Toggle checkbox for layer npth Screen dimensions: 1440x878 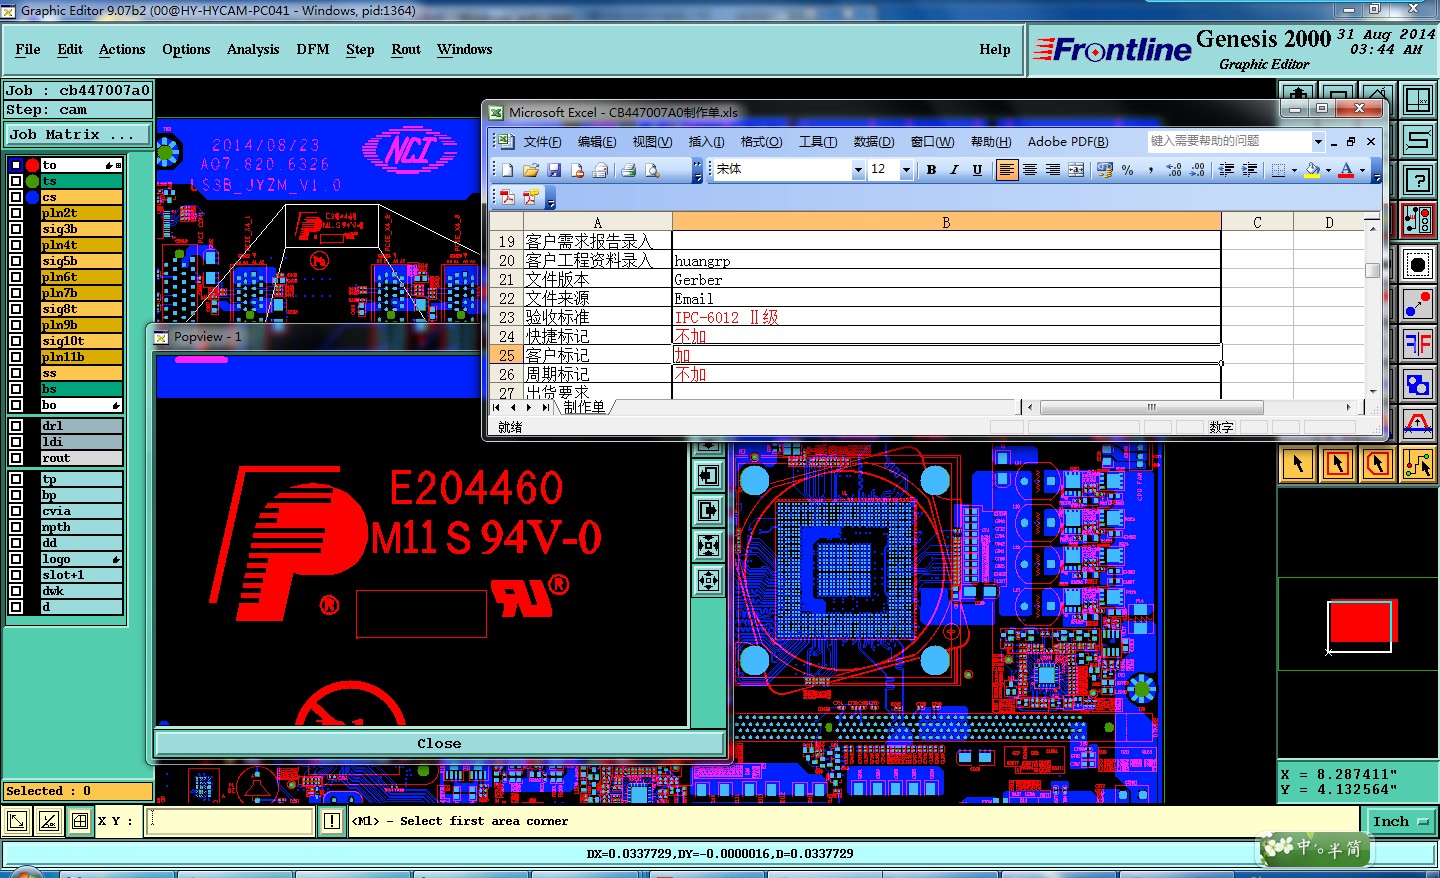pos(15,527)
